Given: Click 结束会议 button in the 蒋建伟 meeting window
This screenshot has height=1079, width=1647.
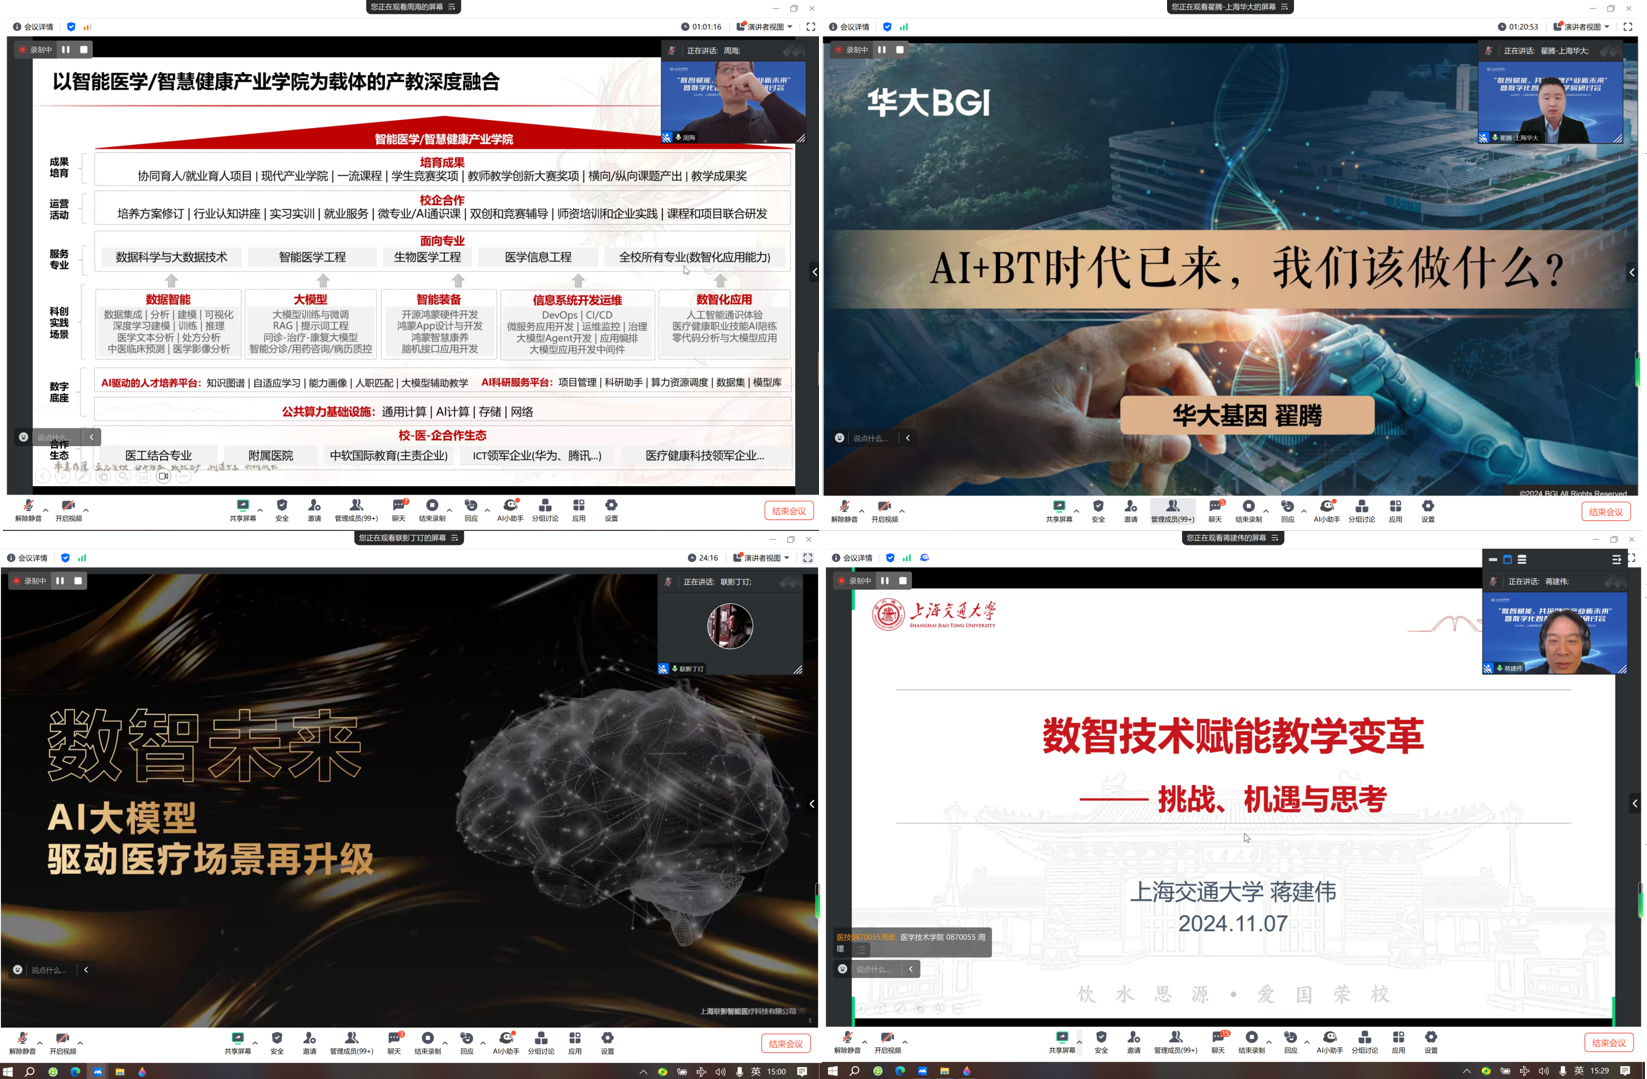Looking at the screenshot, I should [x=1608, y=1043].
